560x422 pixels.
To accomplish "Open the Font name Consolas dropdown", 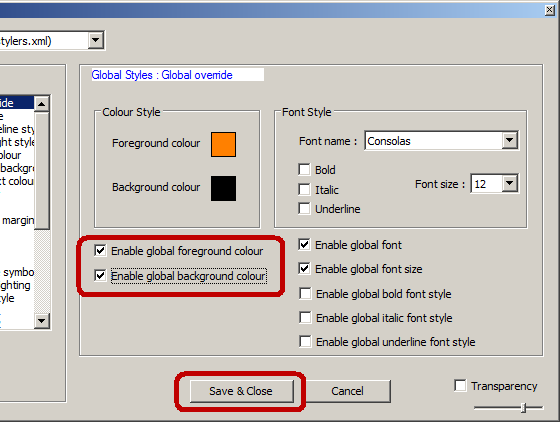I will 510,141.
